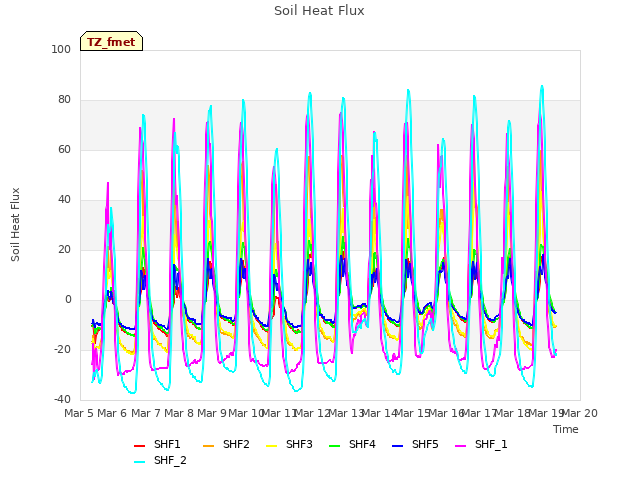Click the TZ_fmet annotation label
The height and width of the screenshot is (480, 640).
111,41
